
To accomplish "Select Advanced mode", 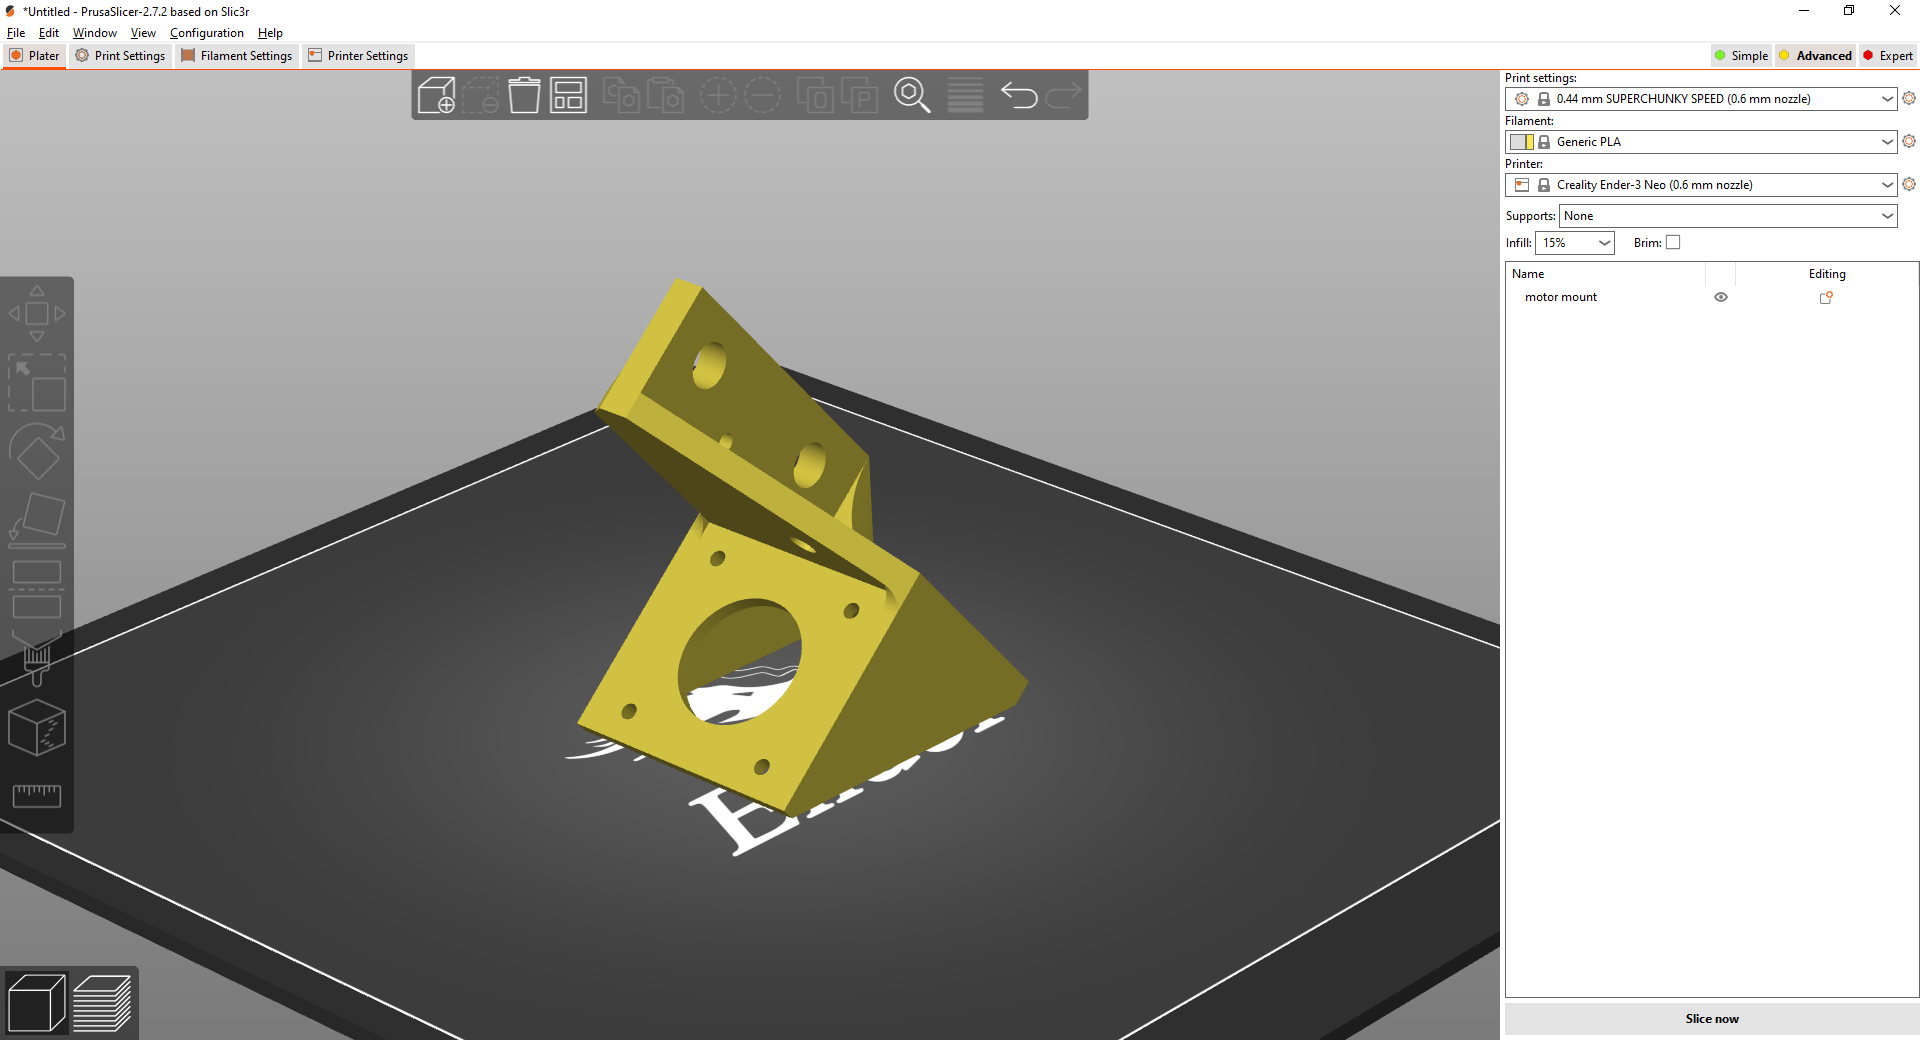I will click(x=1815, y=56).
